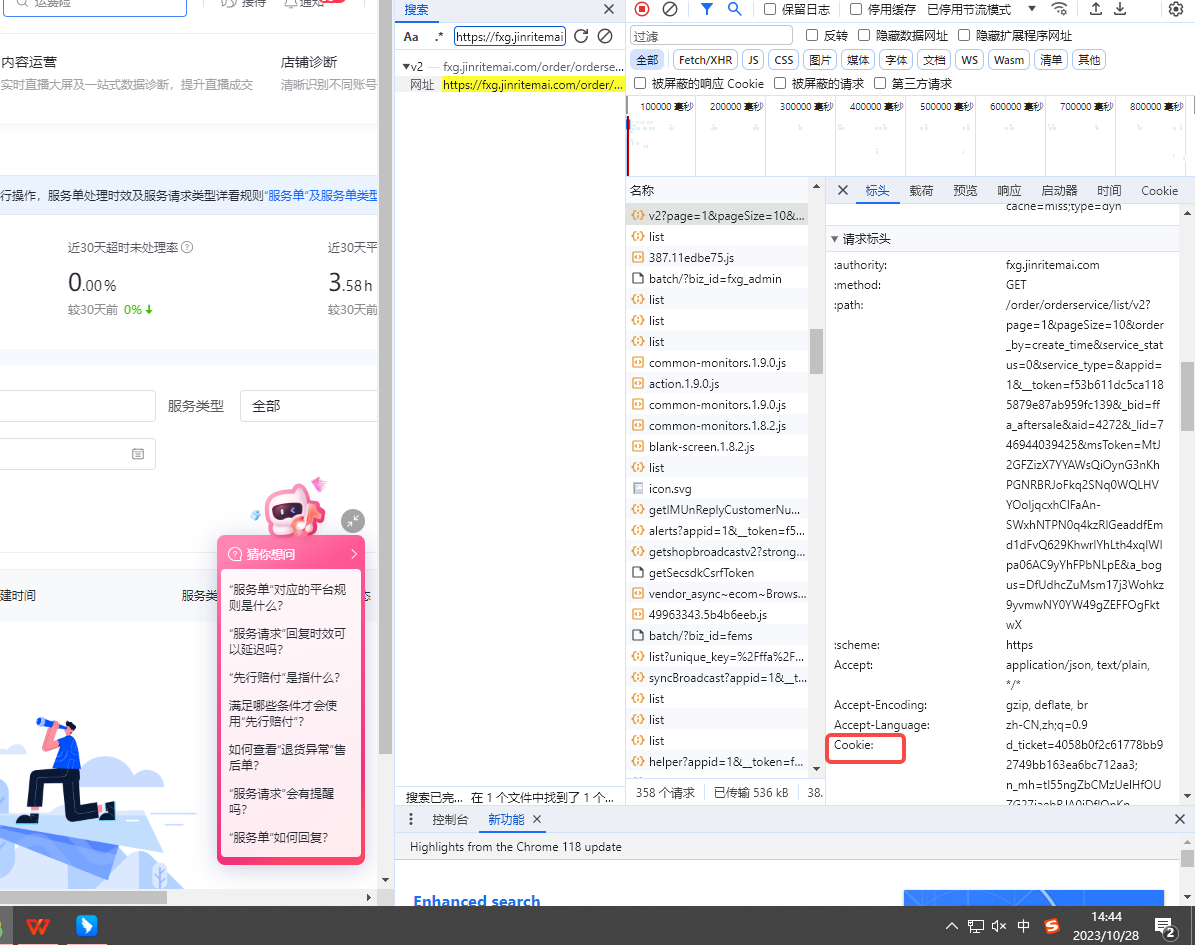This screenshot has height=945, width=1195.
Task: Switch to 载荷 tab
Action: (921, 191)
